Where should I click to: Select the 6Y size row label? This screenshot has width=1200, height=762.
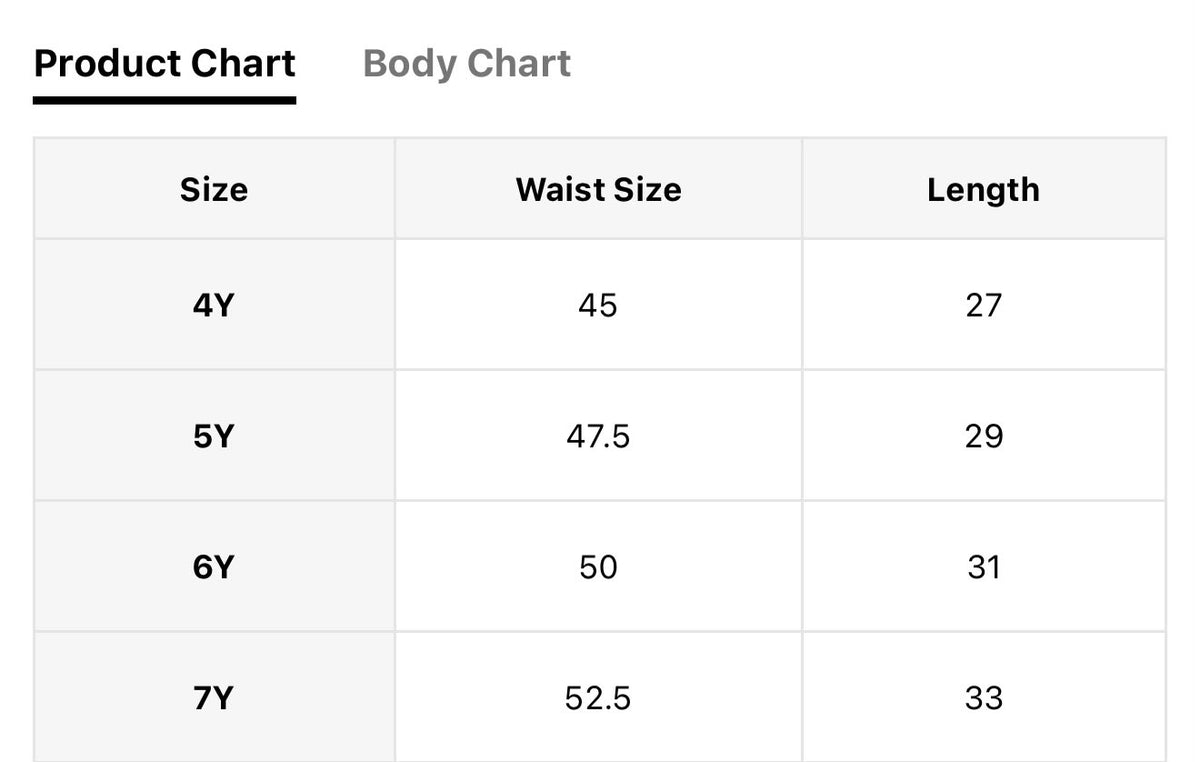[213, 567]
